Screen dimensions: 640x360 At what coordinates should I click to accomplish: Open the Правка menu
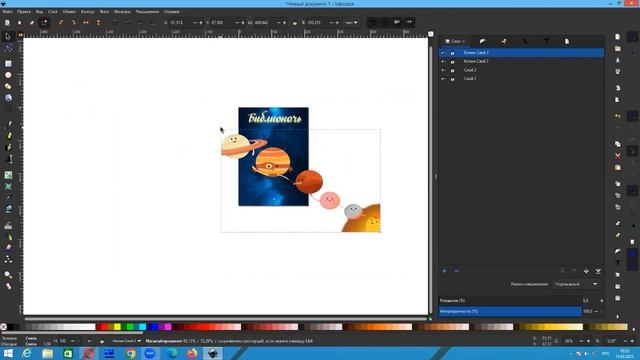pos(24,12)
